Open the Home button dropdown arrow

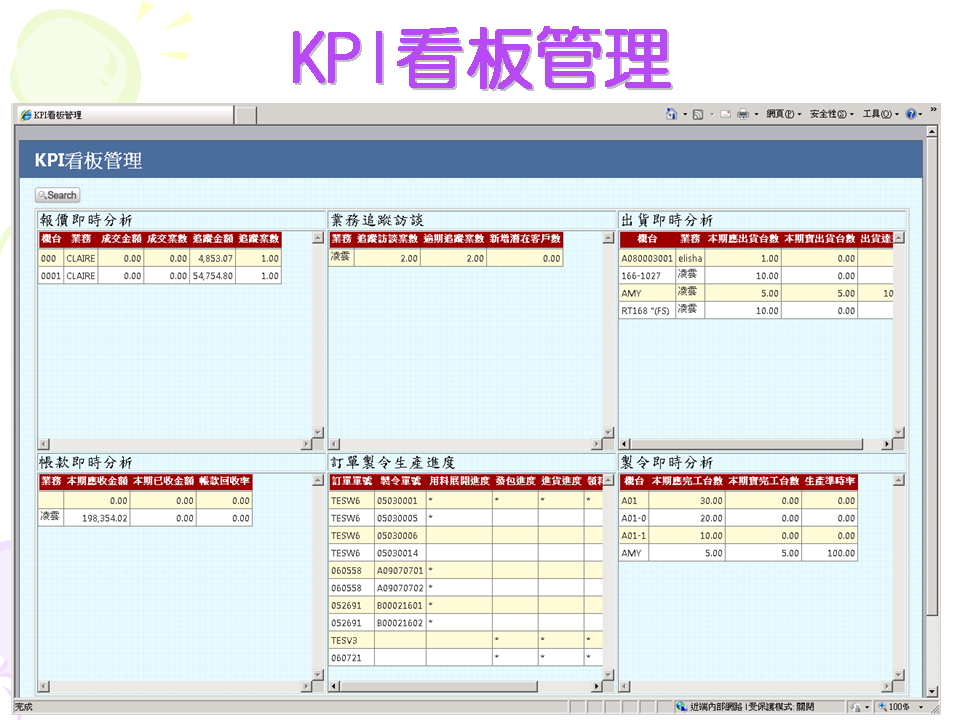tap(684, 113)
